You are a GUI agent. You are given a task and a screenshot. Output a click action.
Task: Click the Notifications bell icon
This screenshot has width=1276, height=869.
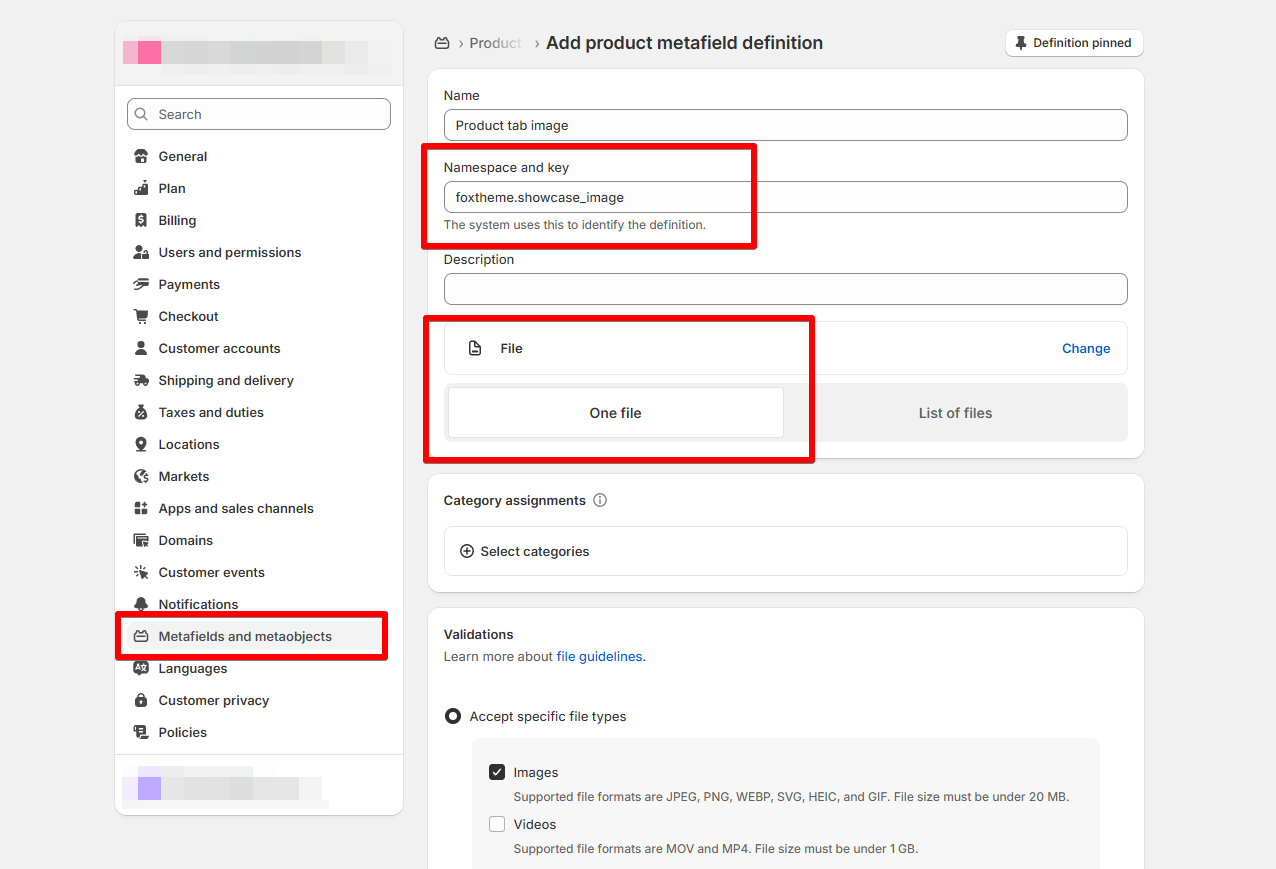[141, 605]
